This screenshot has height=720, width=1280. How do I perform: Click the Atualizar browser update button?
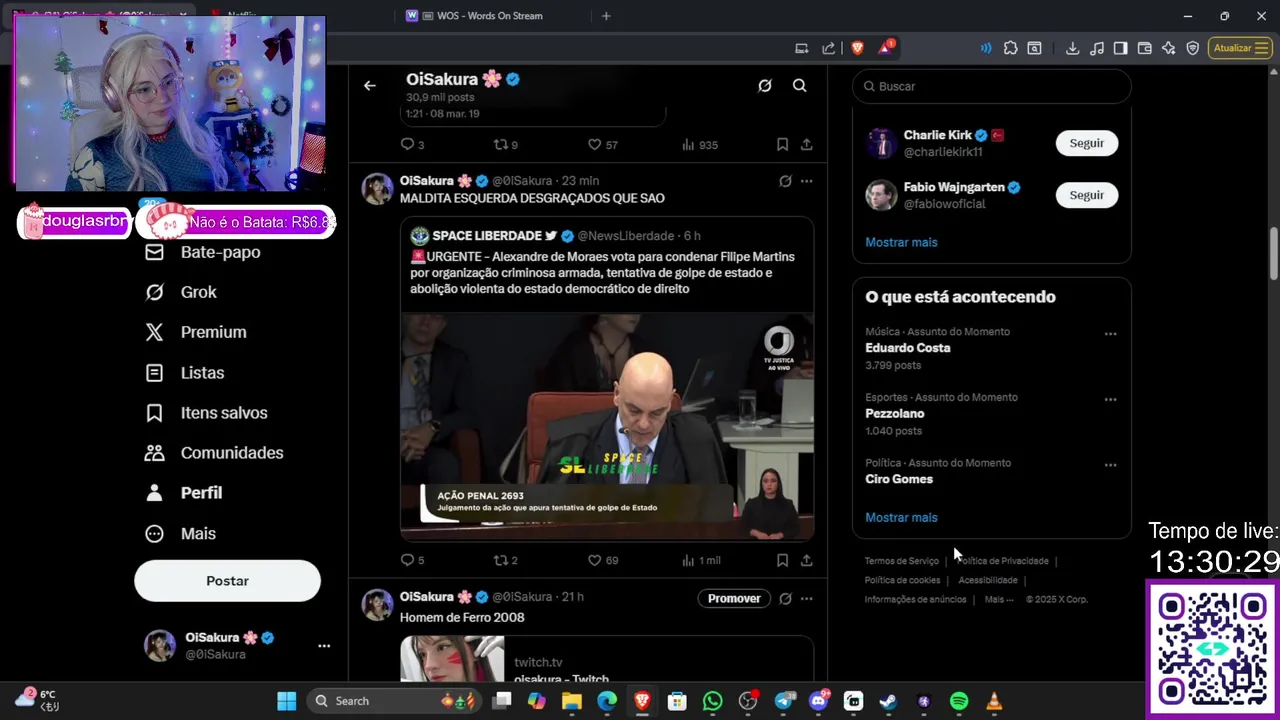(x=1239, y=48)
